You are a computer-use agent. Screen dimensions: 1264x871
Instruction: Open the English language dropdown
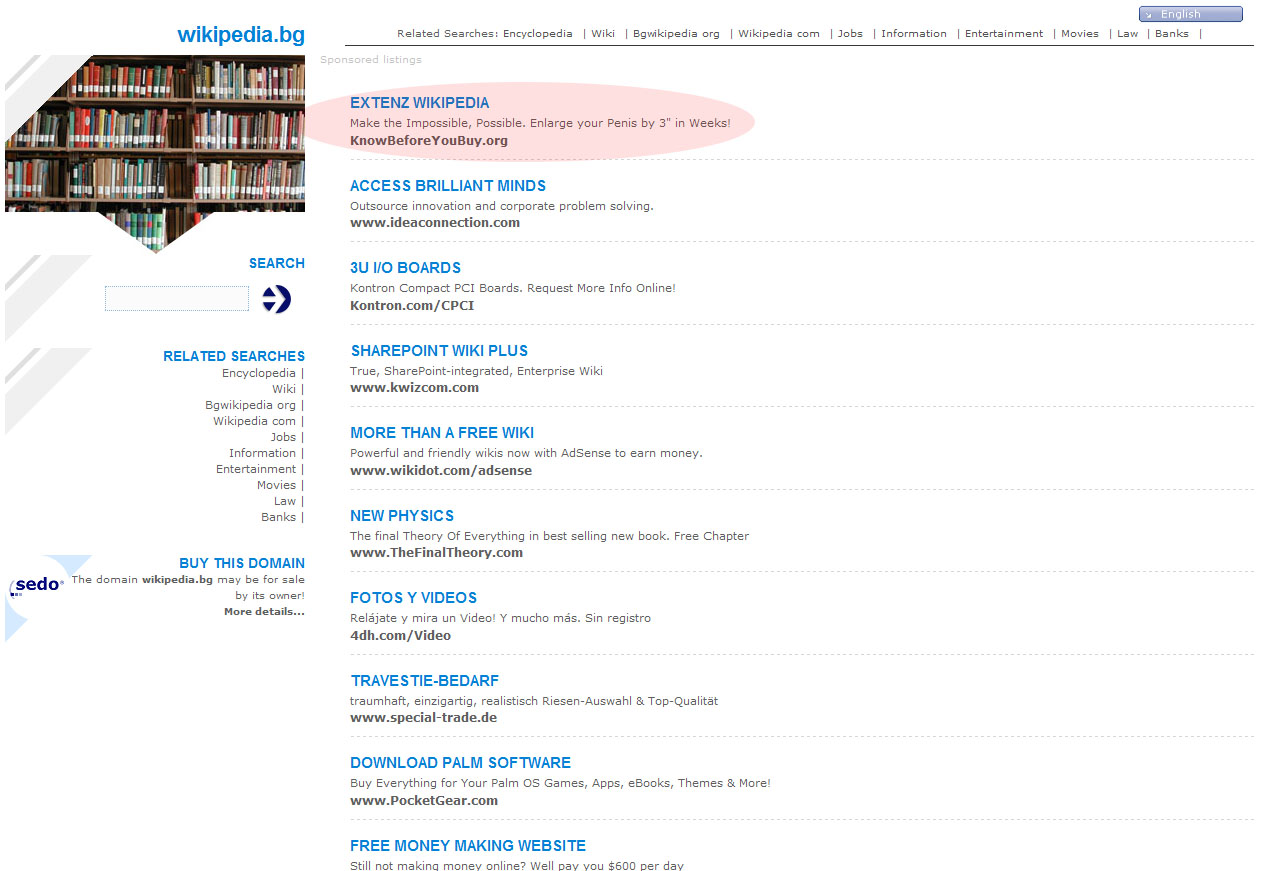point(1190,14)
